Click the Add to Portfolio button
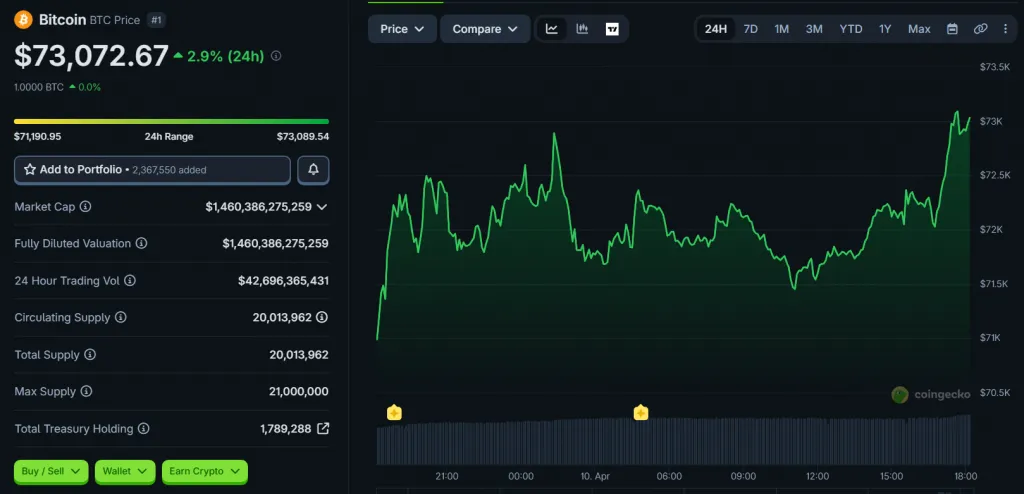1024x494 pixels. 152,170
